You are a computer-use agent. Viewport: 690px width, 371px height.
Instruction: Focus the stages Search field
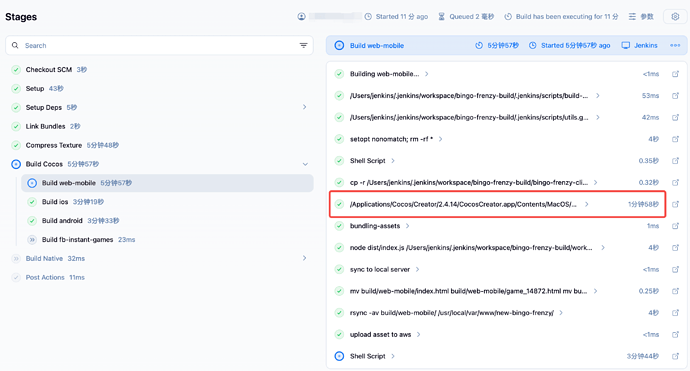pos(159,45)
